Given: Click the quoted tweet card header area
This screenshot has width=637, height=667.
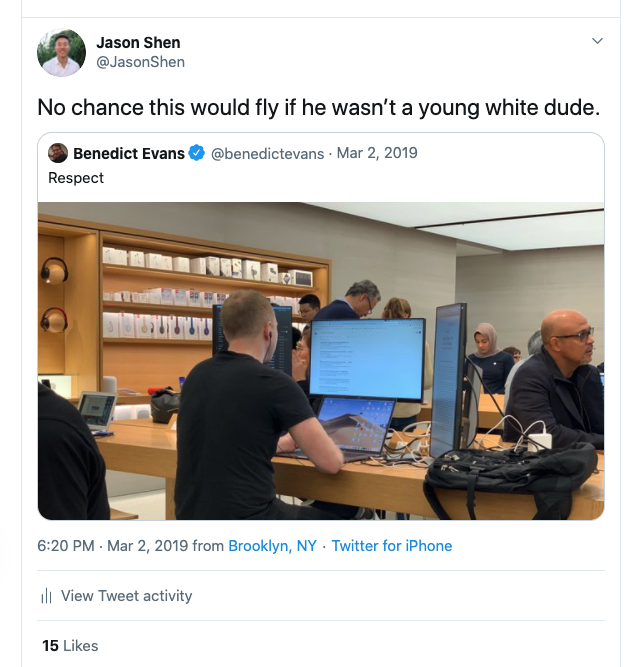Looking at the screenshot, I should pos(321,165).
